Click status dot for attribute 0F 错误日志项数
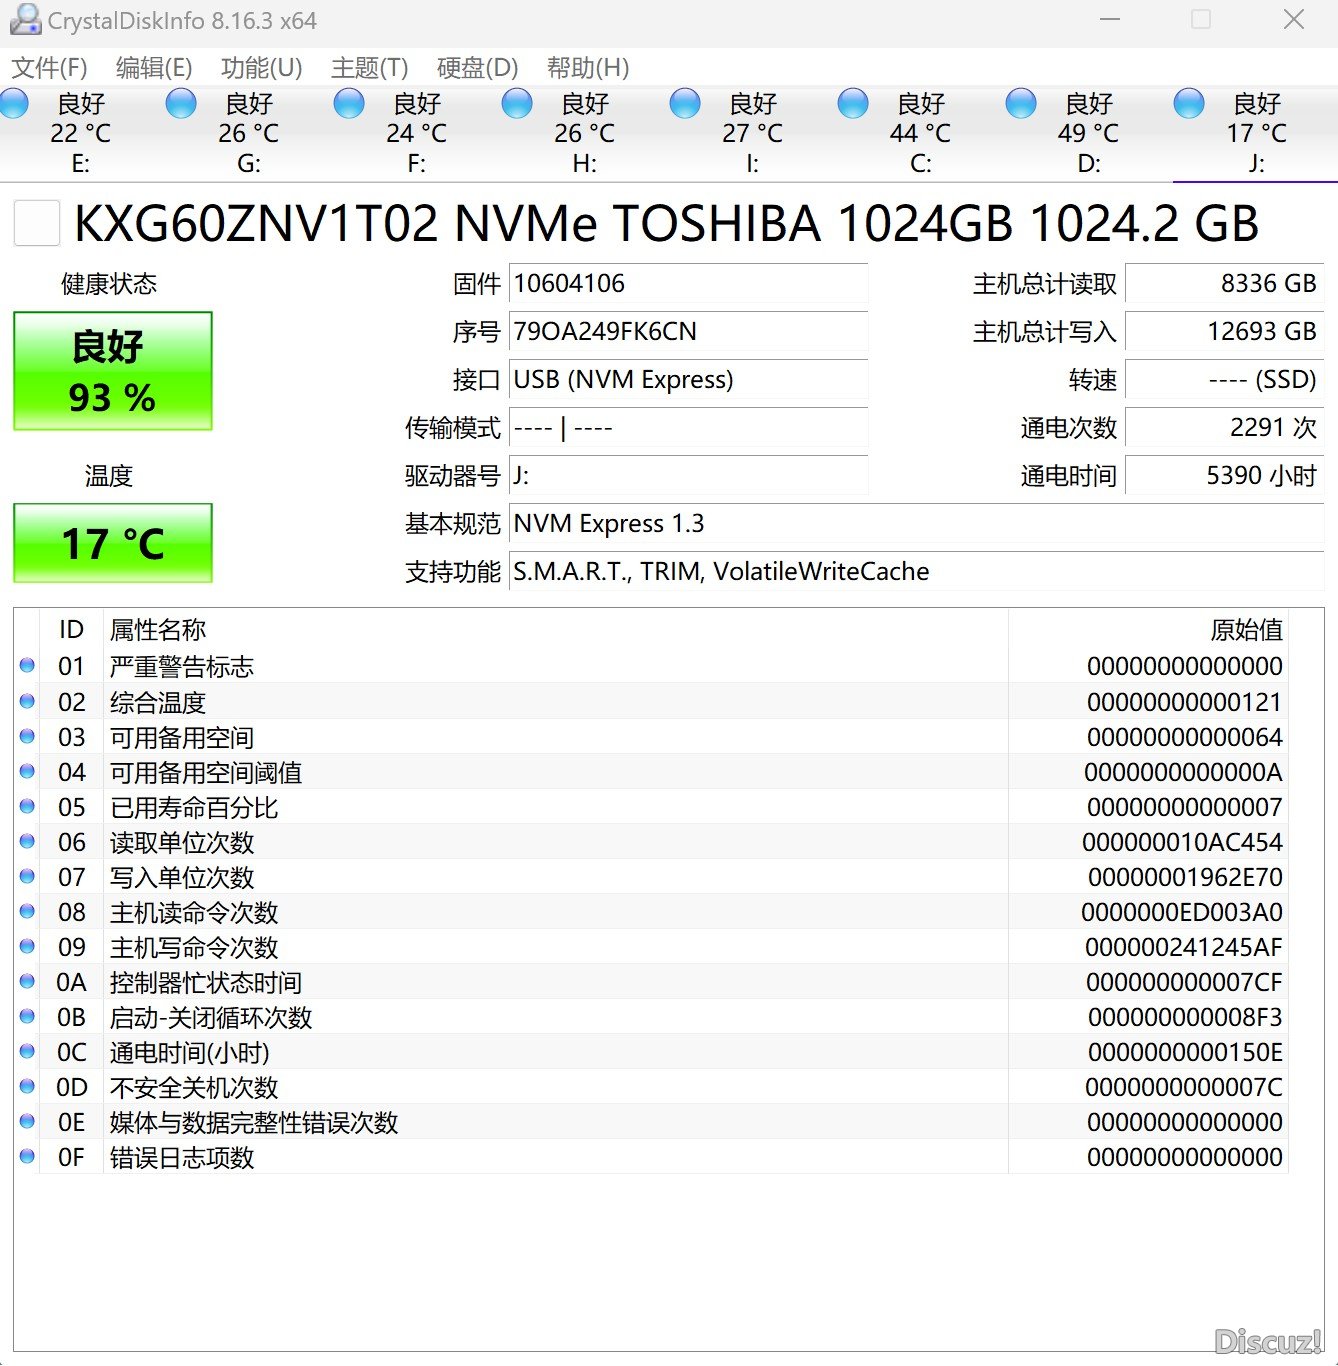 click(27, 1156)
